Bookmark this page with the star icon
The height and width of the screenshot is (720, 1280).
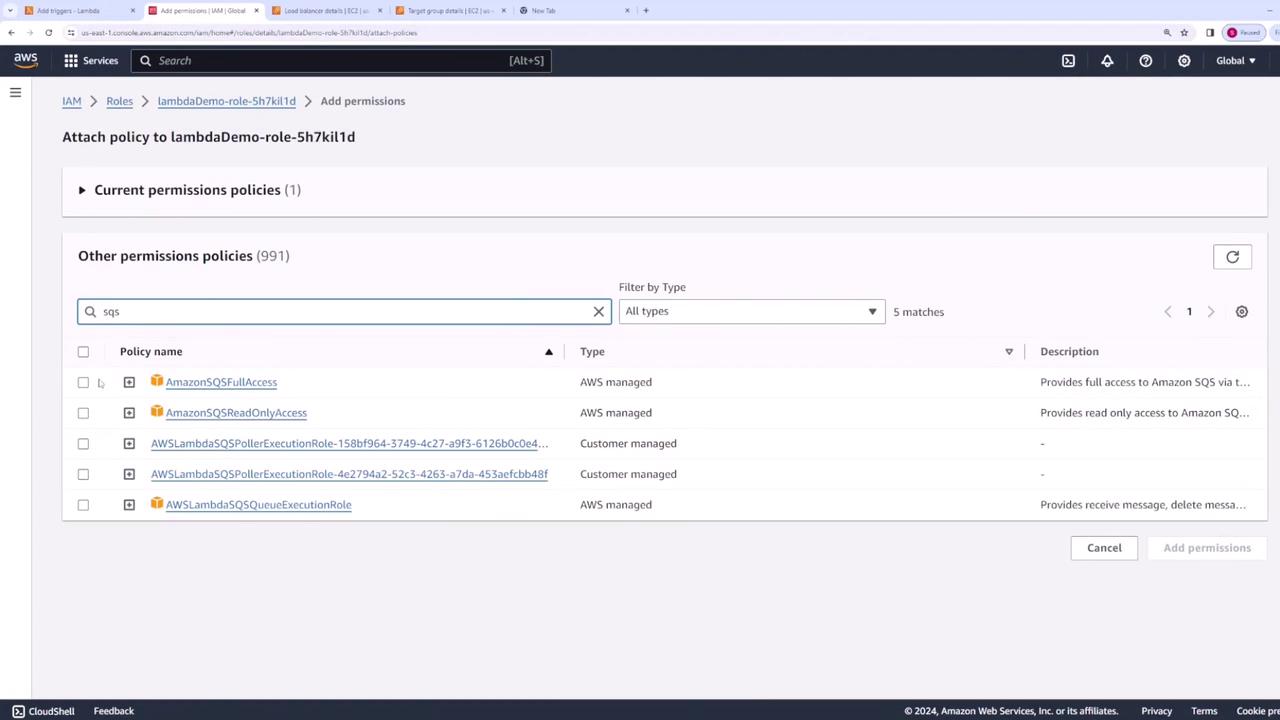[1184, 33]
